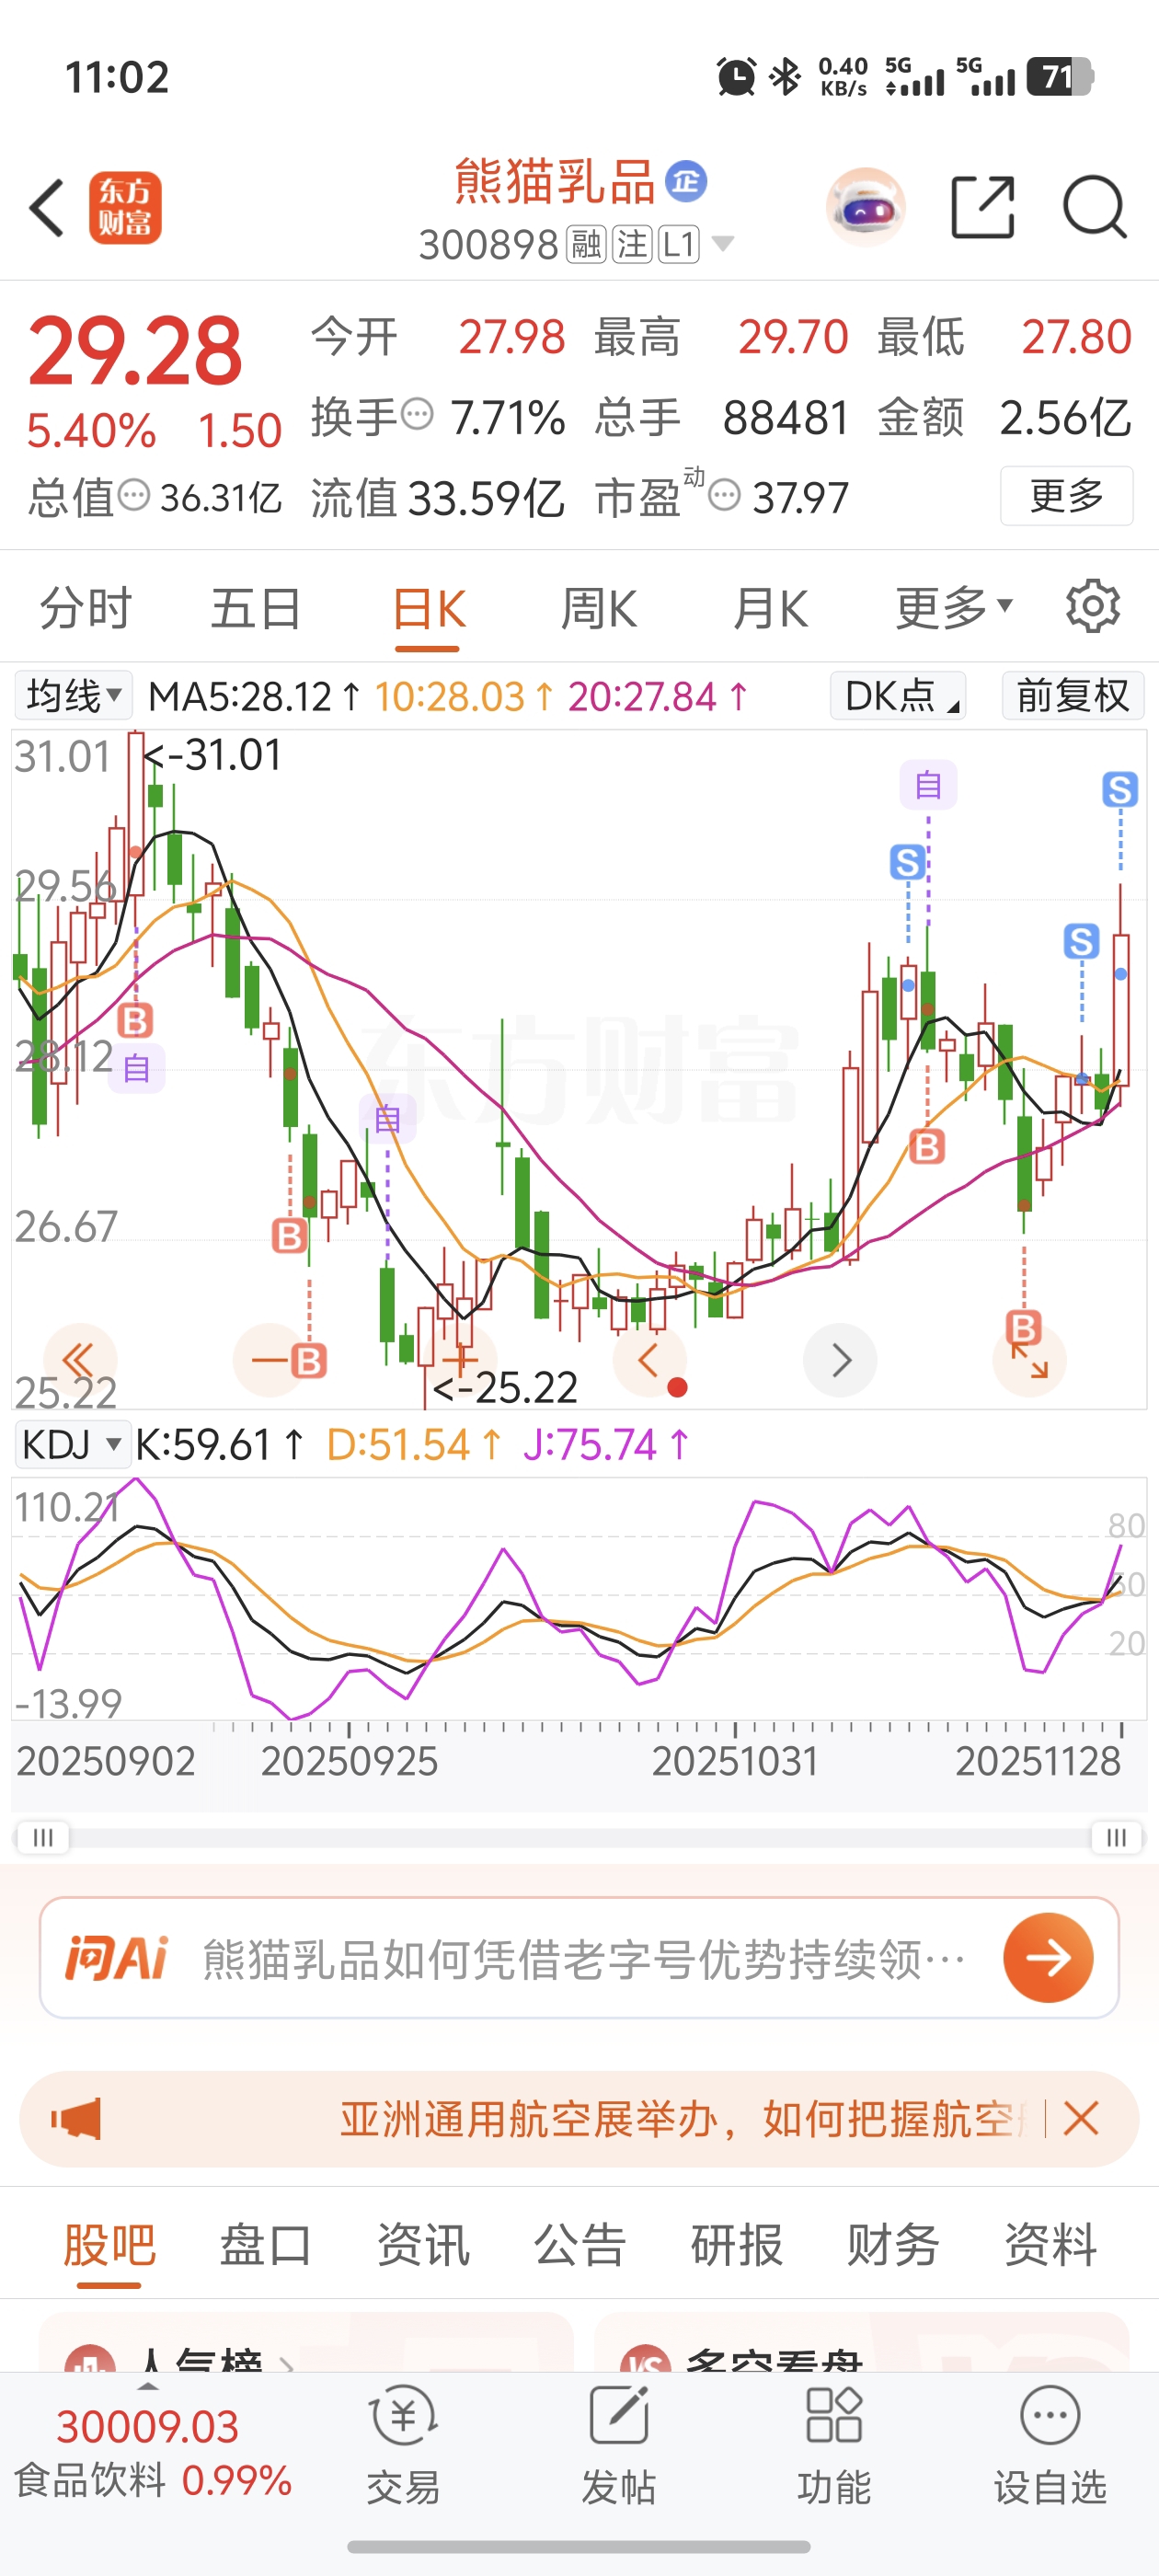Tap the 问Ai question input field
Screen dimensions: 1159x2576
(x=580, y=1958)
